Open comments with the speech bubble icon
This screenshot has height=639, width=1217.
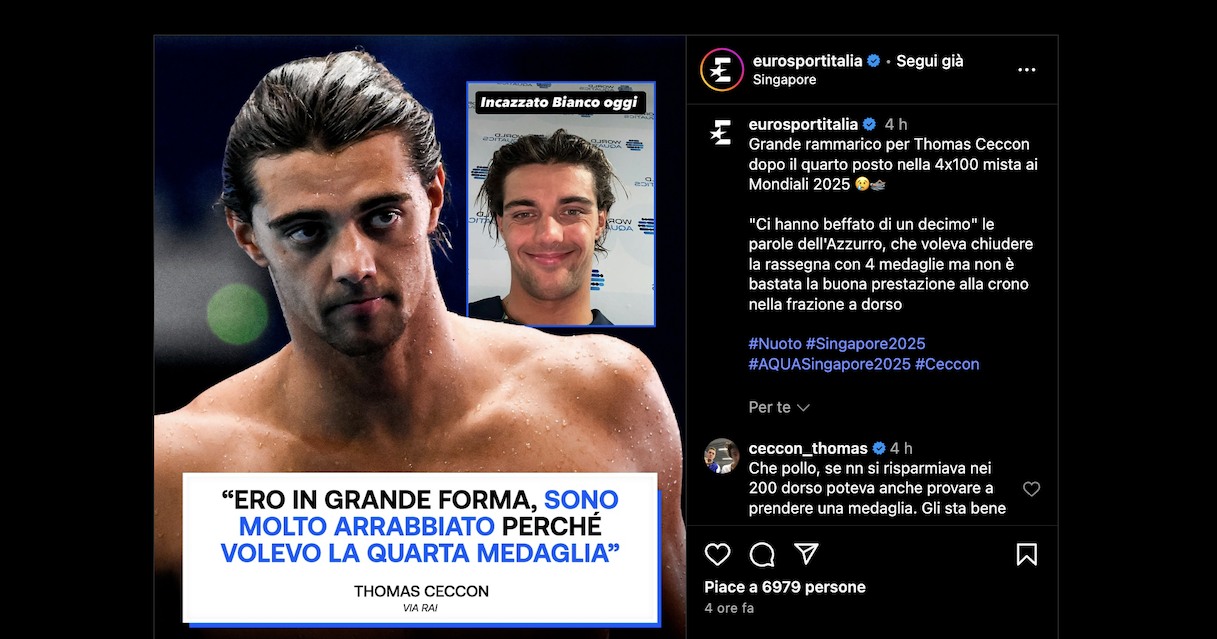point(762,554)
